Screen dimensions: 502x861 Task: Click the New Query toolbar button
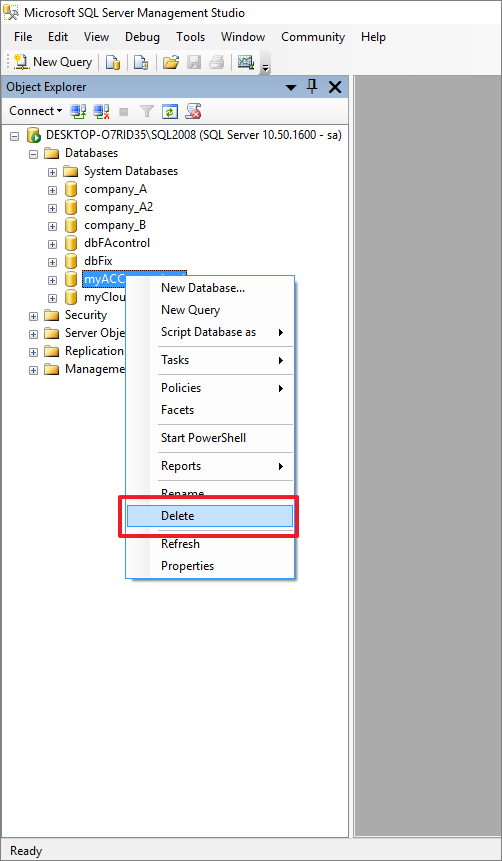point(53,62)
